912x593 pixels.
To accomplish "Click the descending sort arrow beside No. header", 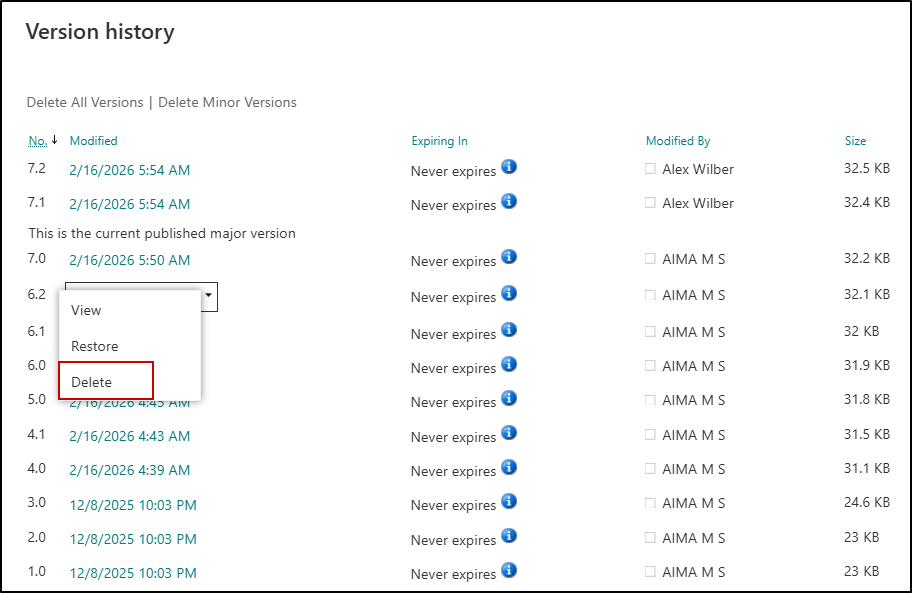I will point(52,140).
